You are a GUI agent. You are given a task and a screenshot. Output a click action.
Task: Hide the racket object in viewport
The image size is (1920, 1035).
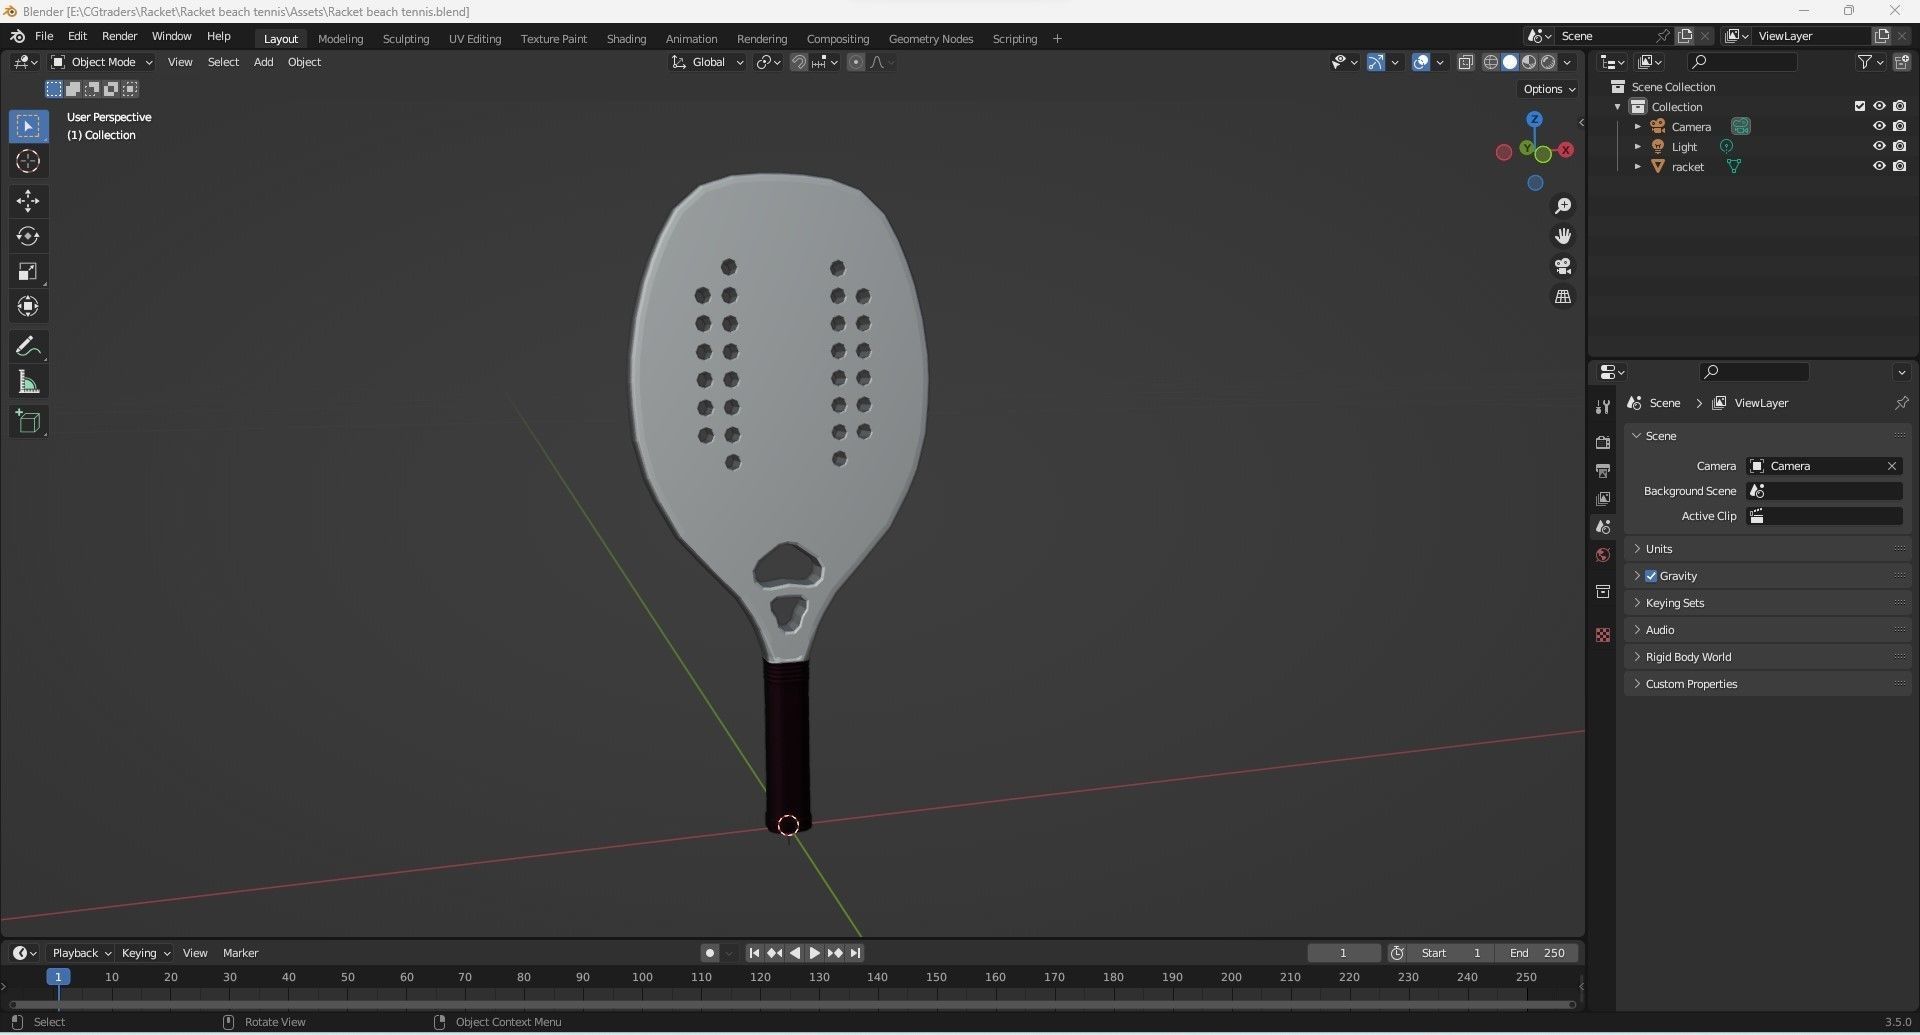[1879, 167]
